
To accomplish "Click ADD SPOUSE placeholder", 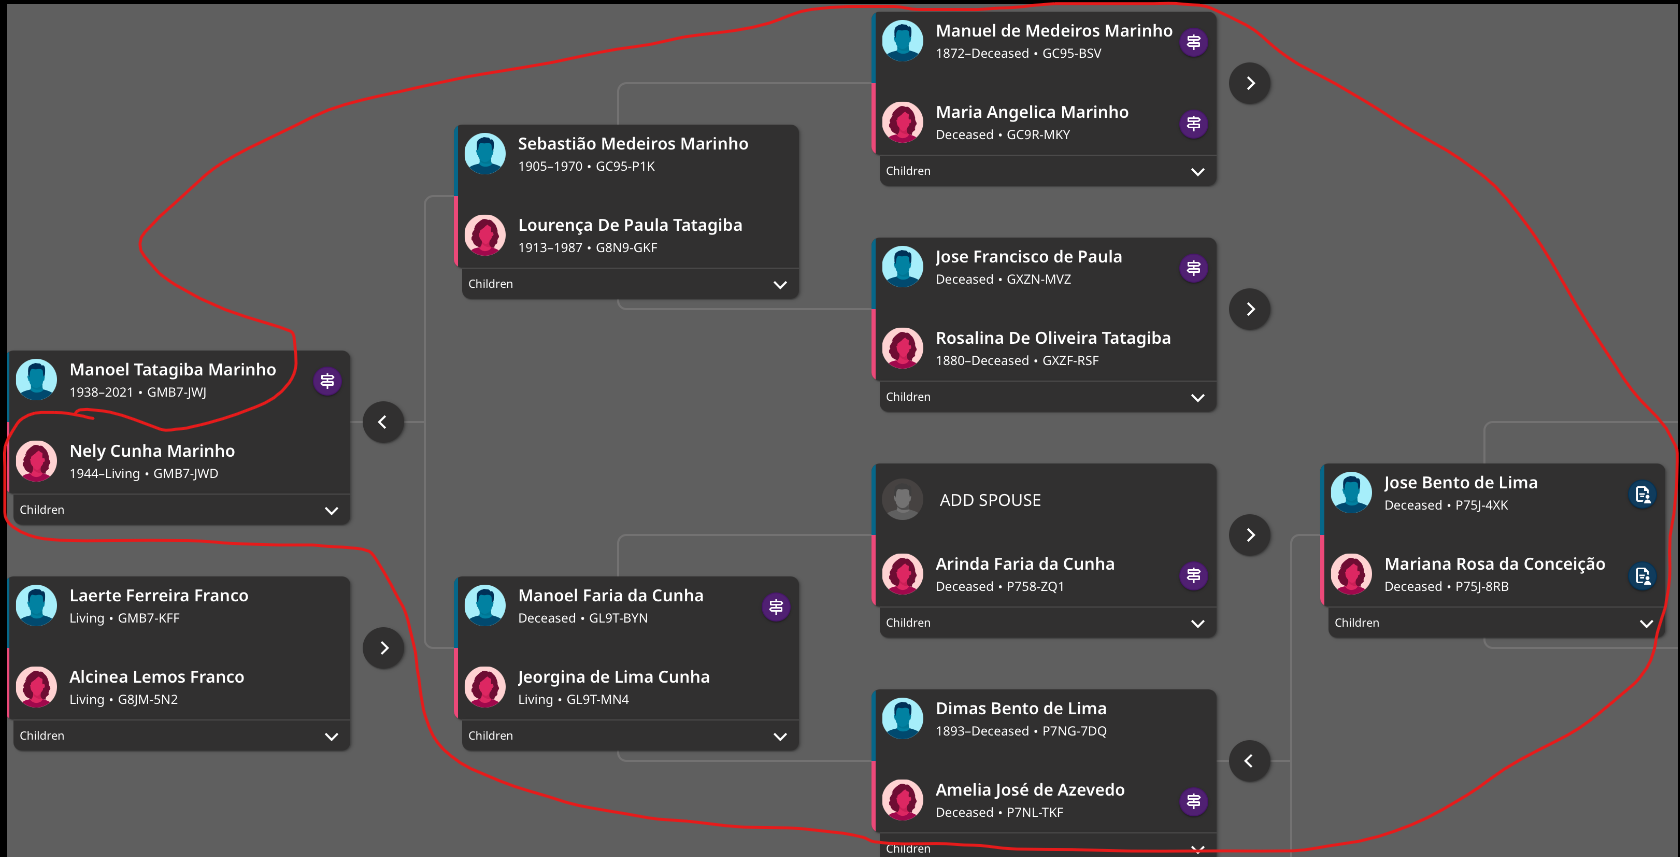I will (990, 500).
